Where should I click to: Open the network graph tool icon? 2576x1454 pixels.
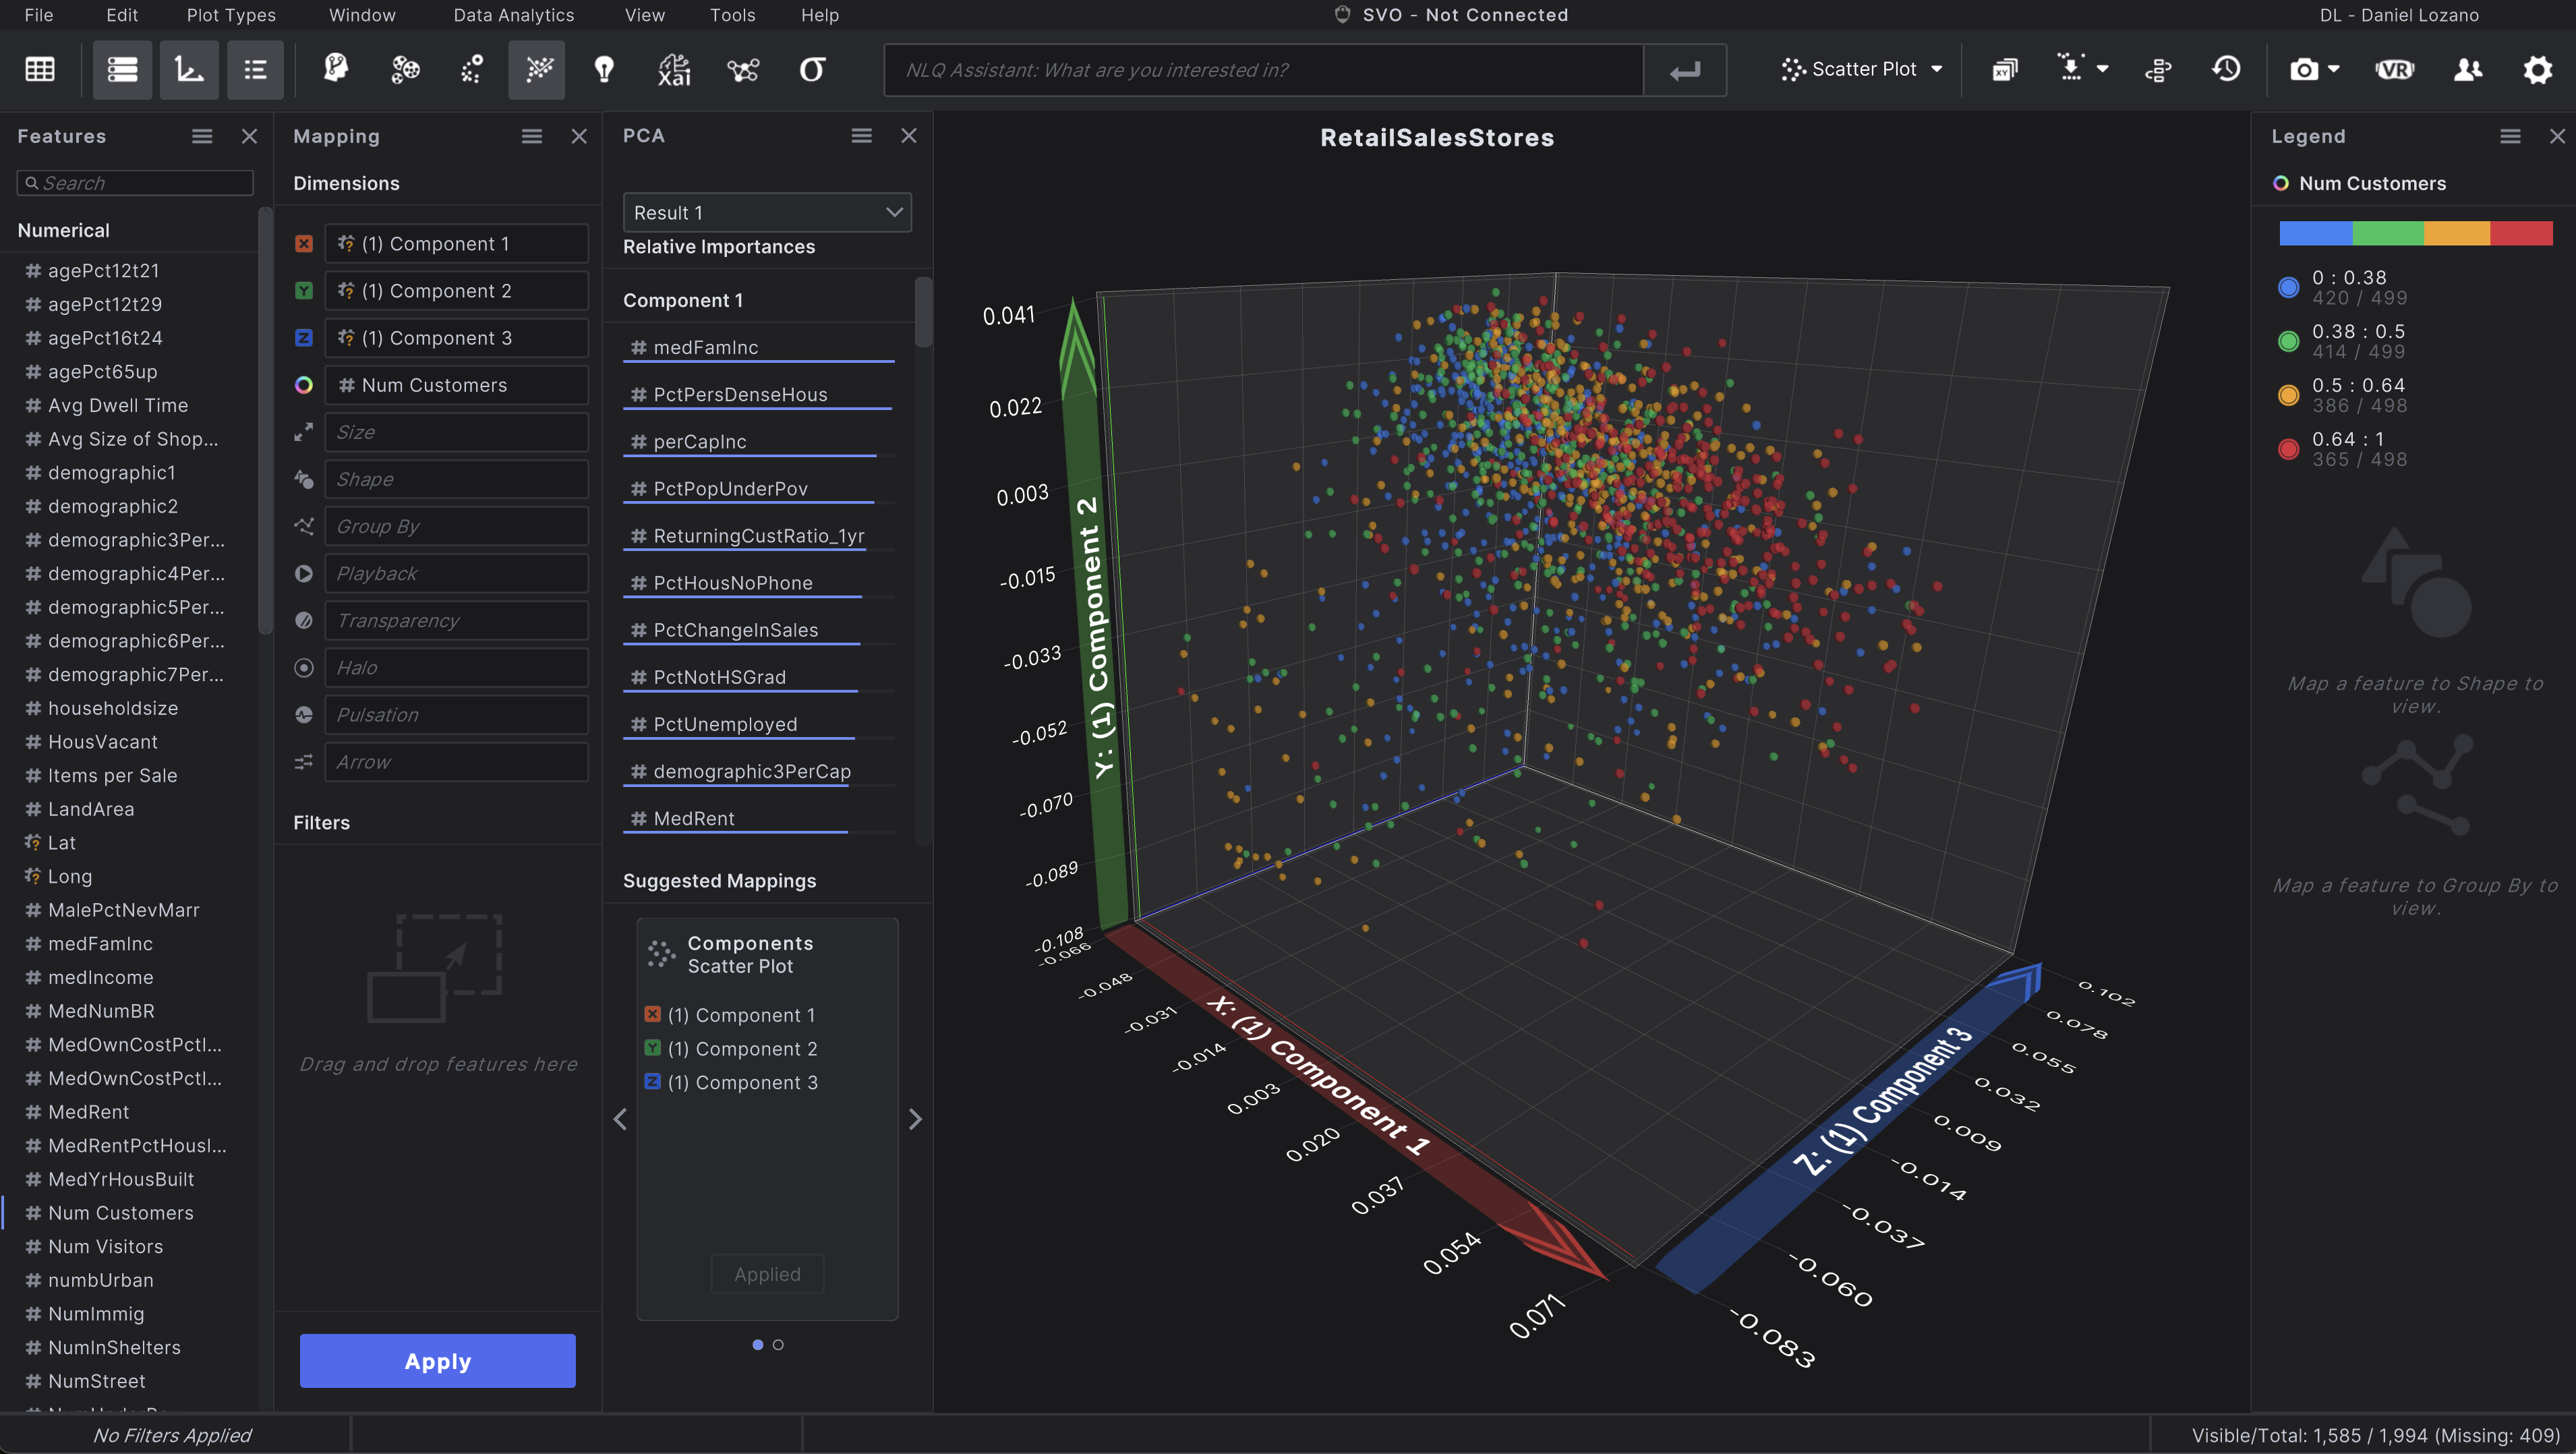pyautogui.click(x=743, y=70)
